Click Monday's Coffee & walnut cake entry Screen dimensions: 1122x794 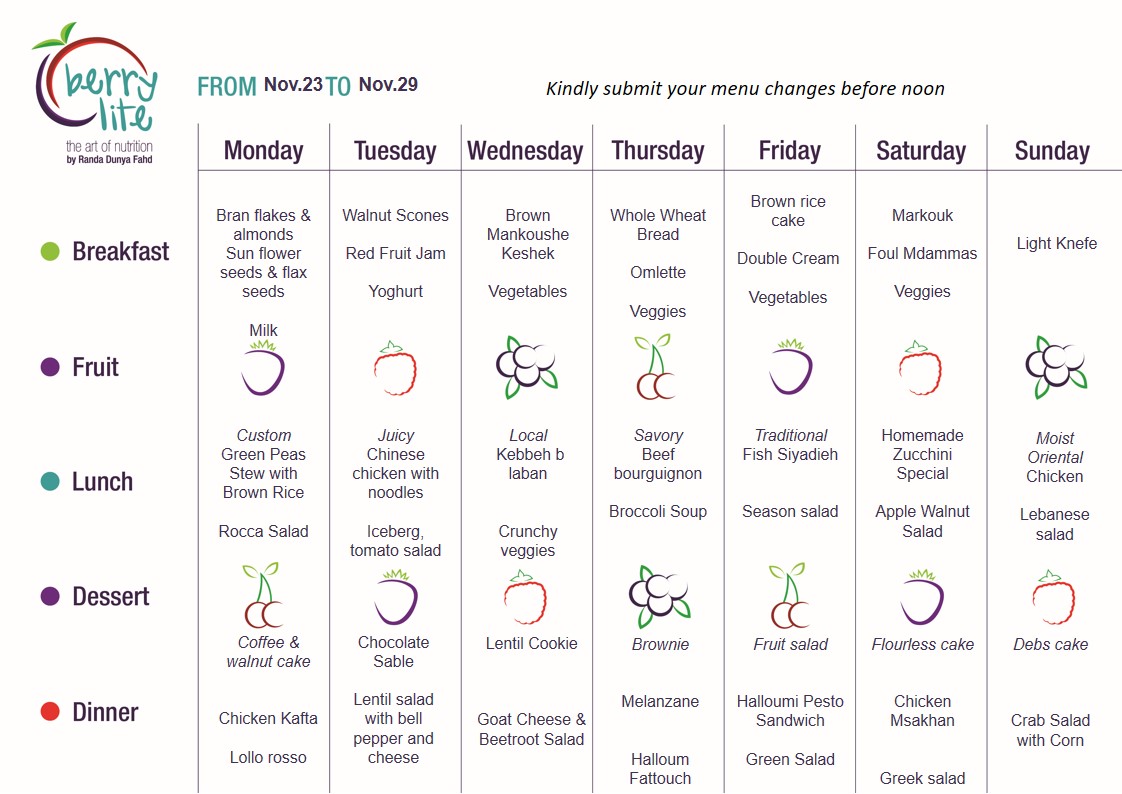coord(268,652)
